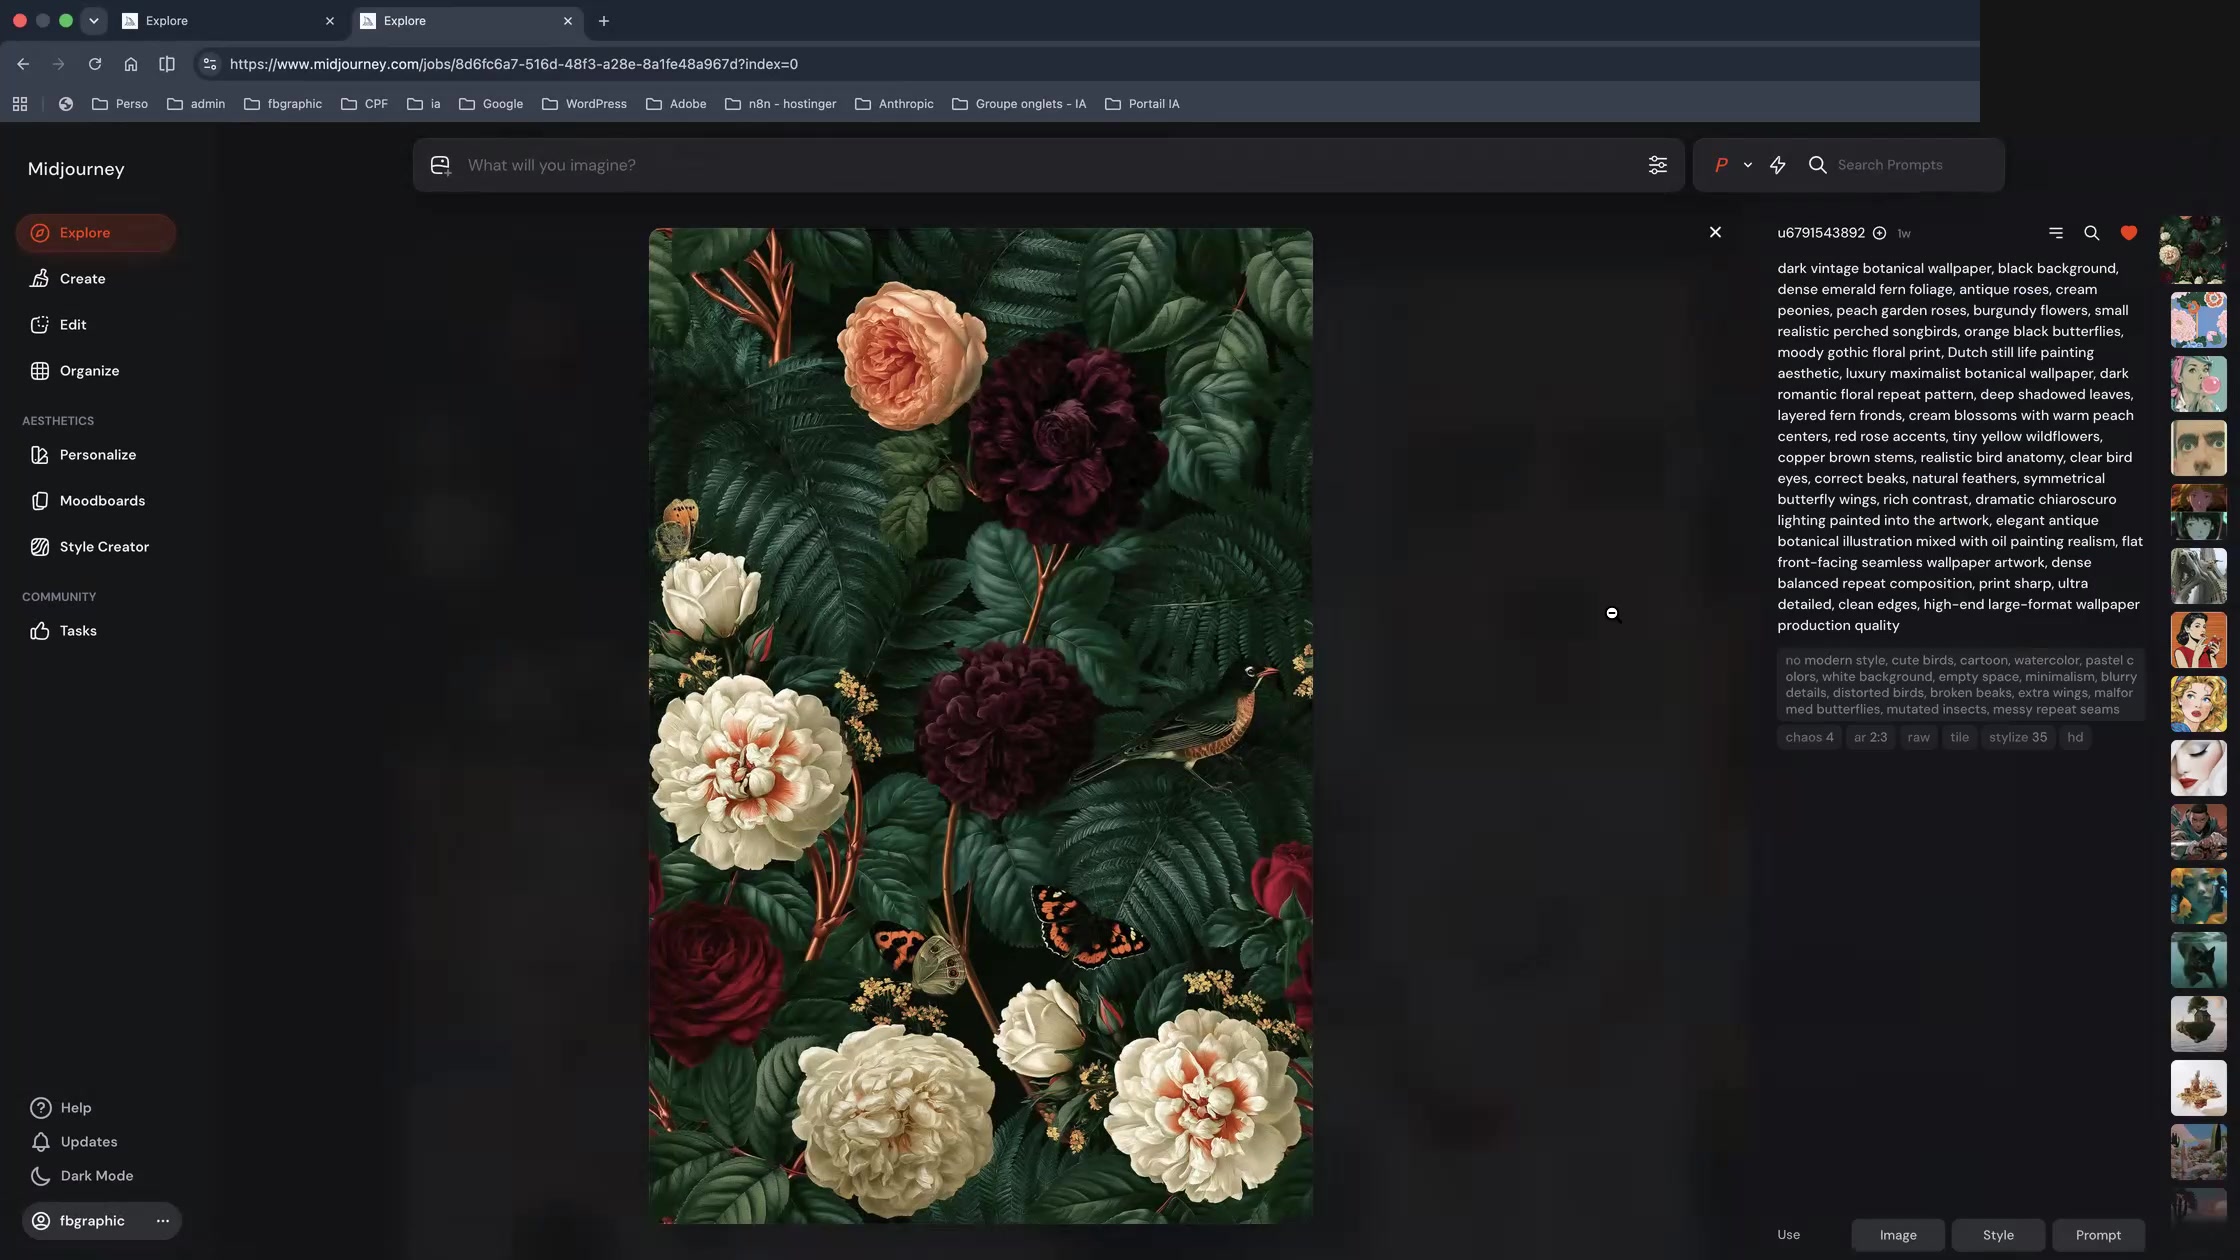Open the bubblegum girl thumbnail
The width and height of the screenshot is (2240, 1260).
2198,384
